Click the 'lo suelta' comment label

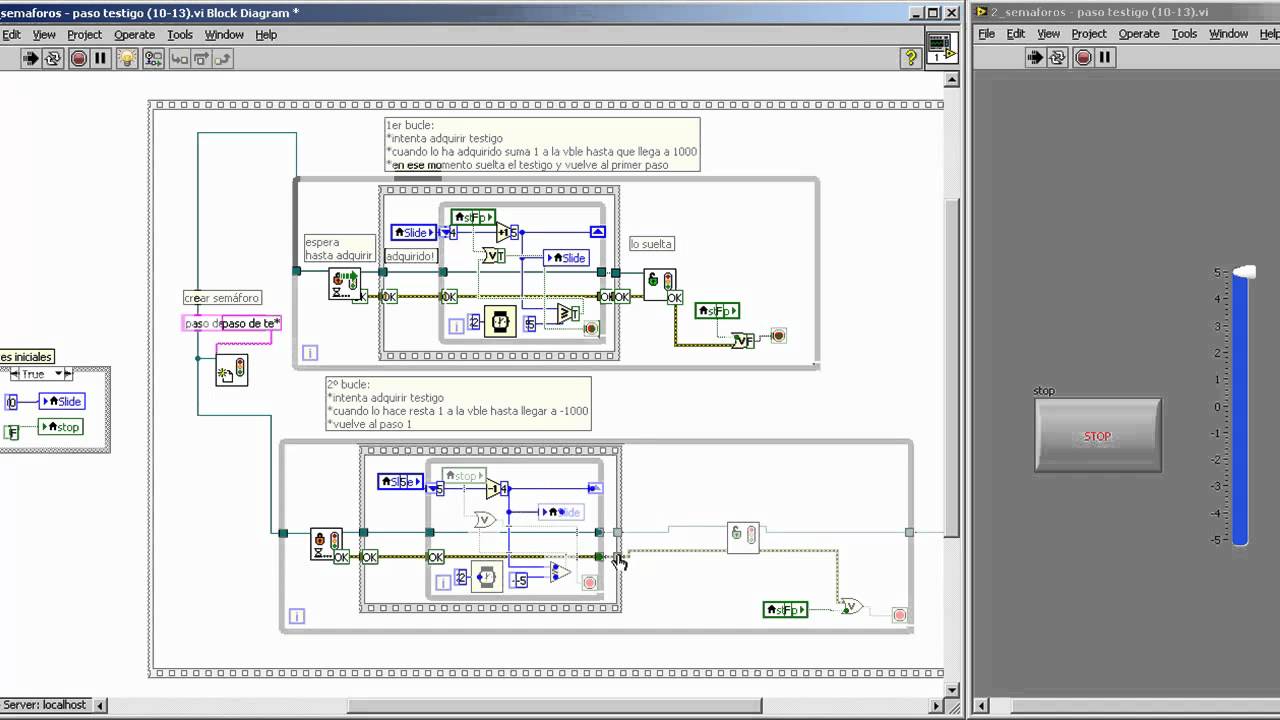(651, 244)
